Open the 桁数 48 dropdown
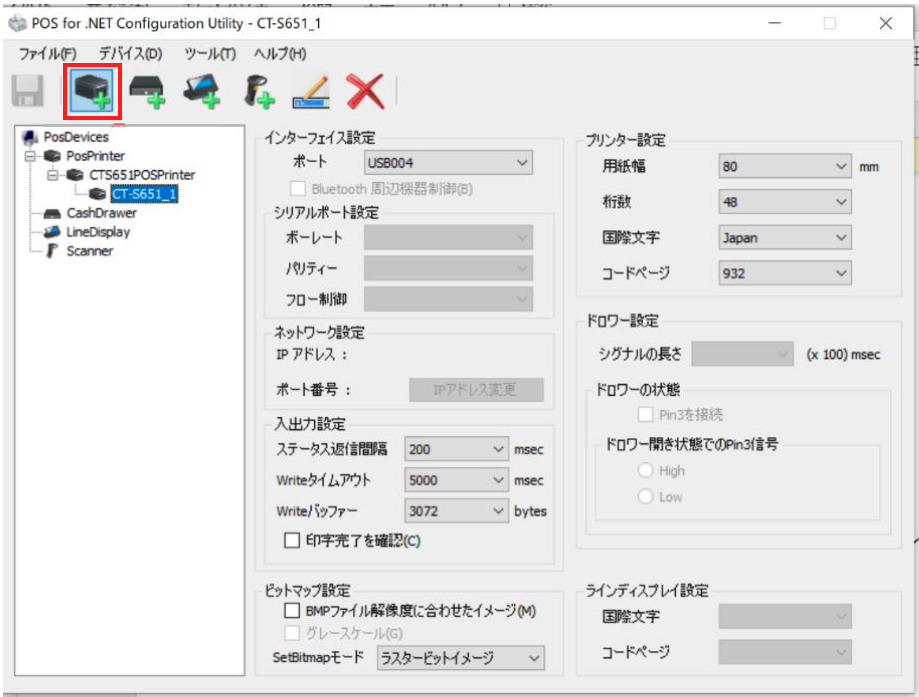Screen dimensions: 919x697 click(x=785, y=202)
